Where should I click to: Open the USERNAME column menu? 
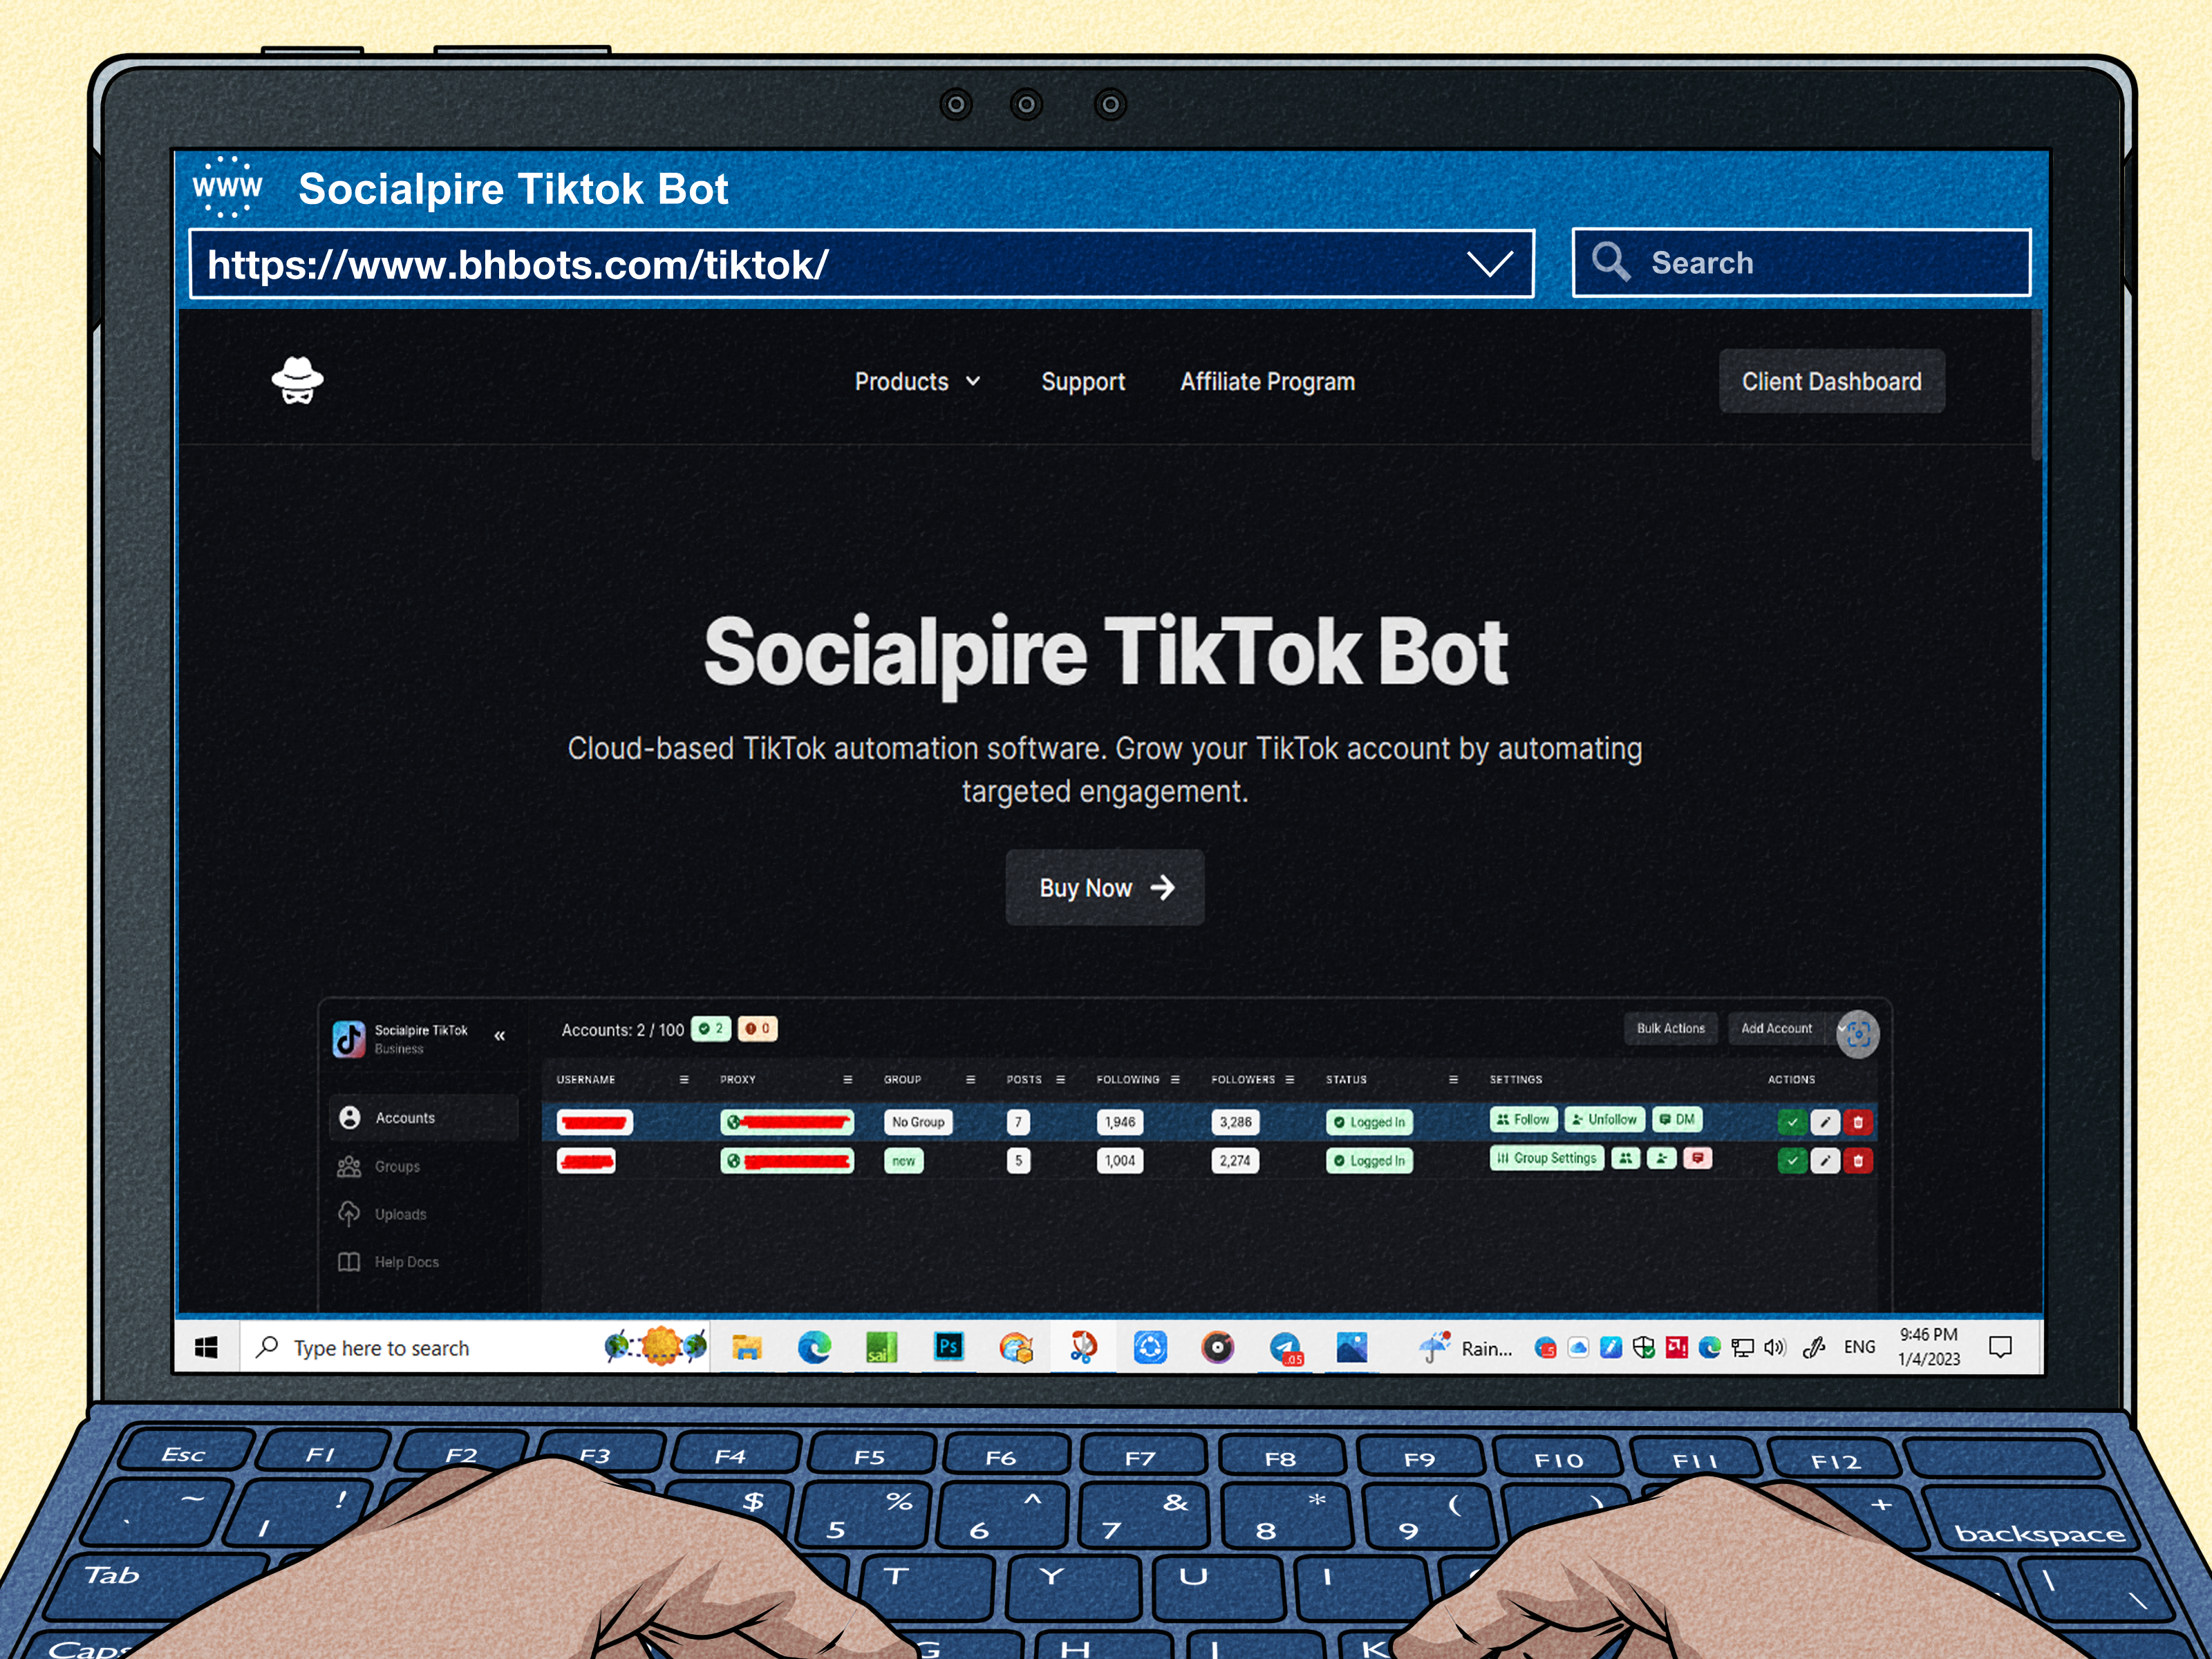coord(684,1080)
